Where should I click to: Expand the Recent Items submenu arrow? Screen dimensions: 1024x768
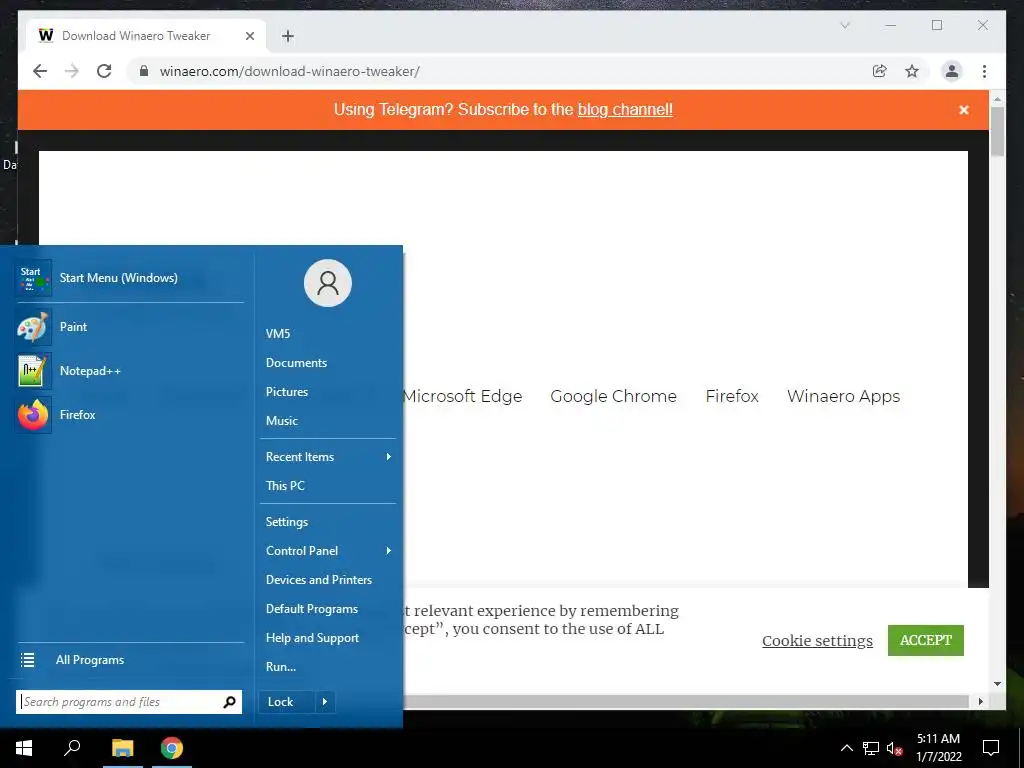pyautogui.click(x=389, y=456)
